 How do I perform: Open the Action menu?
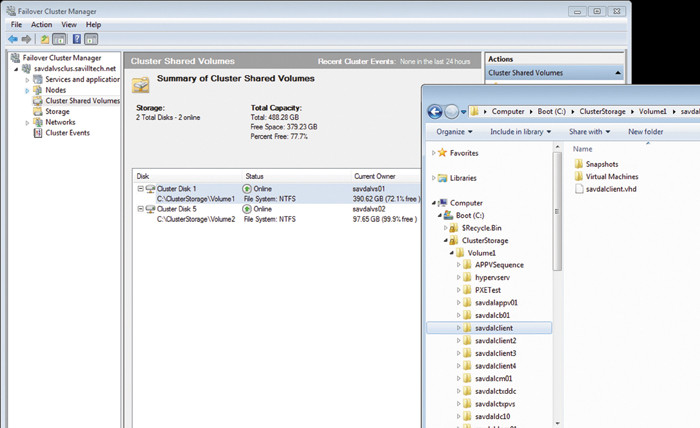[x=41, y=24]
